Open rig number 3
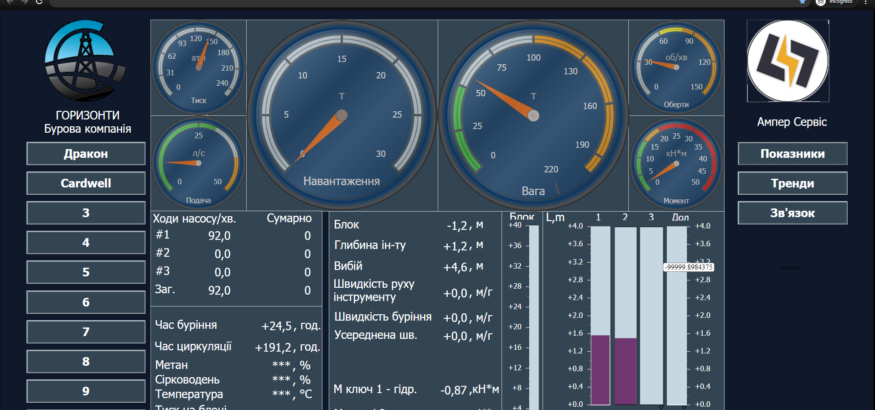 [x=86, y=213]
